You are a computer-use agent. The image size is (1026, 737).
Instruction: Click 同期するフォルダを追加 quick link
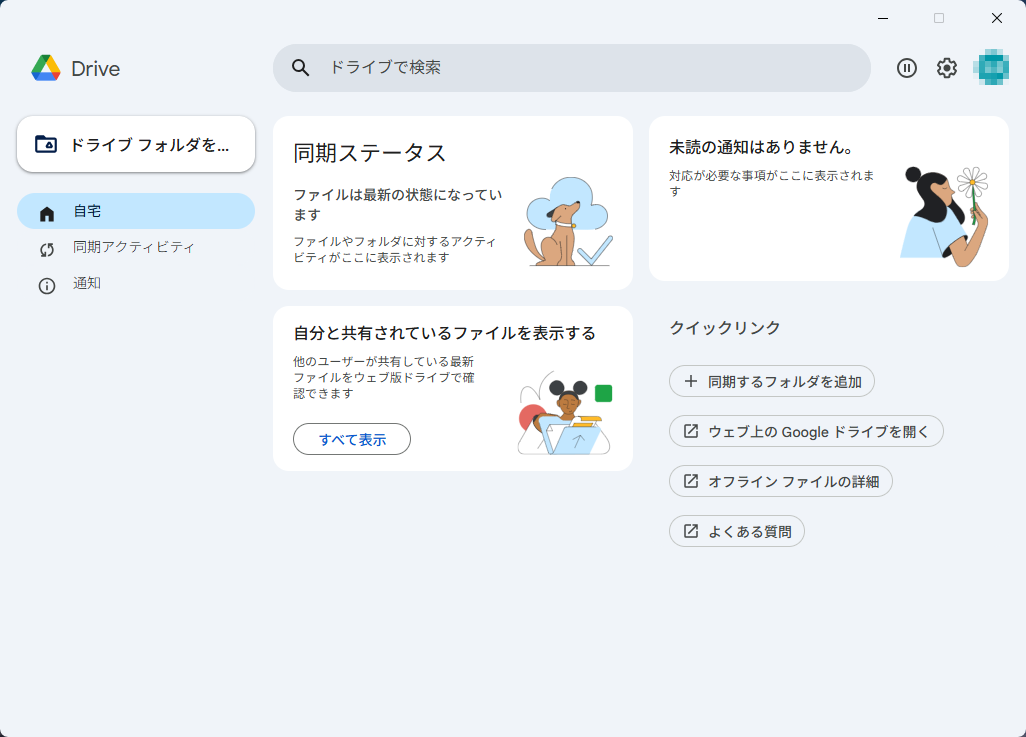pyautogui.click(x=771, y=381)
